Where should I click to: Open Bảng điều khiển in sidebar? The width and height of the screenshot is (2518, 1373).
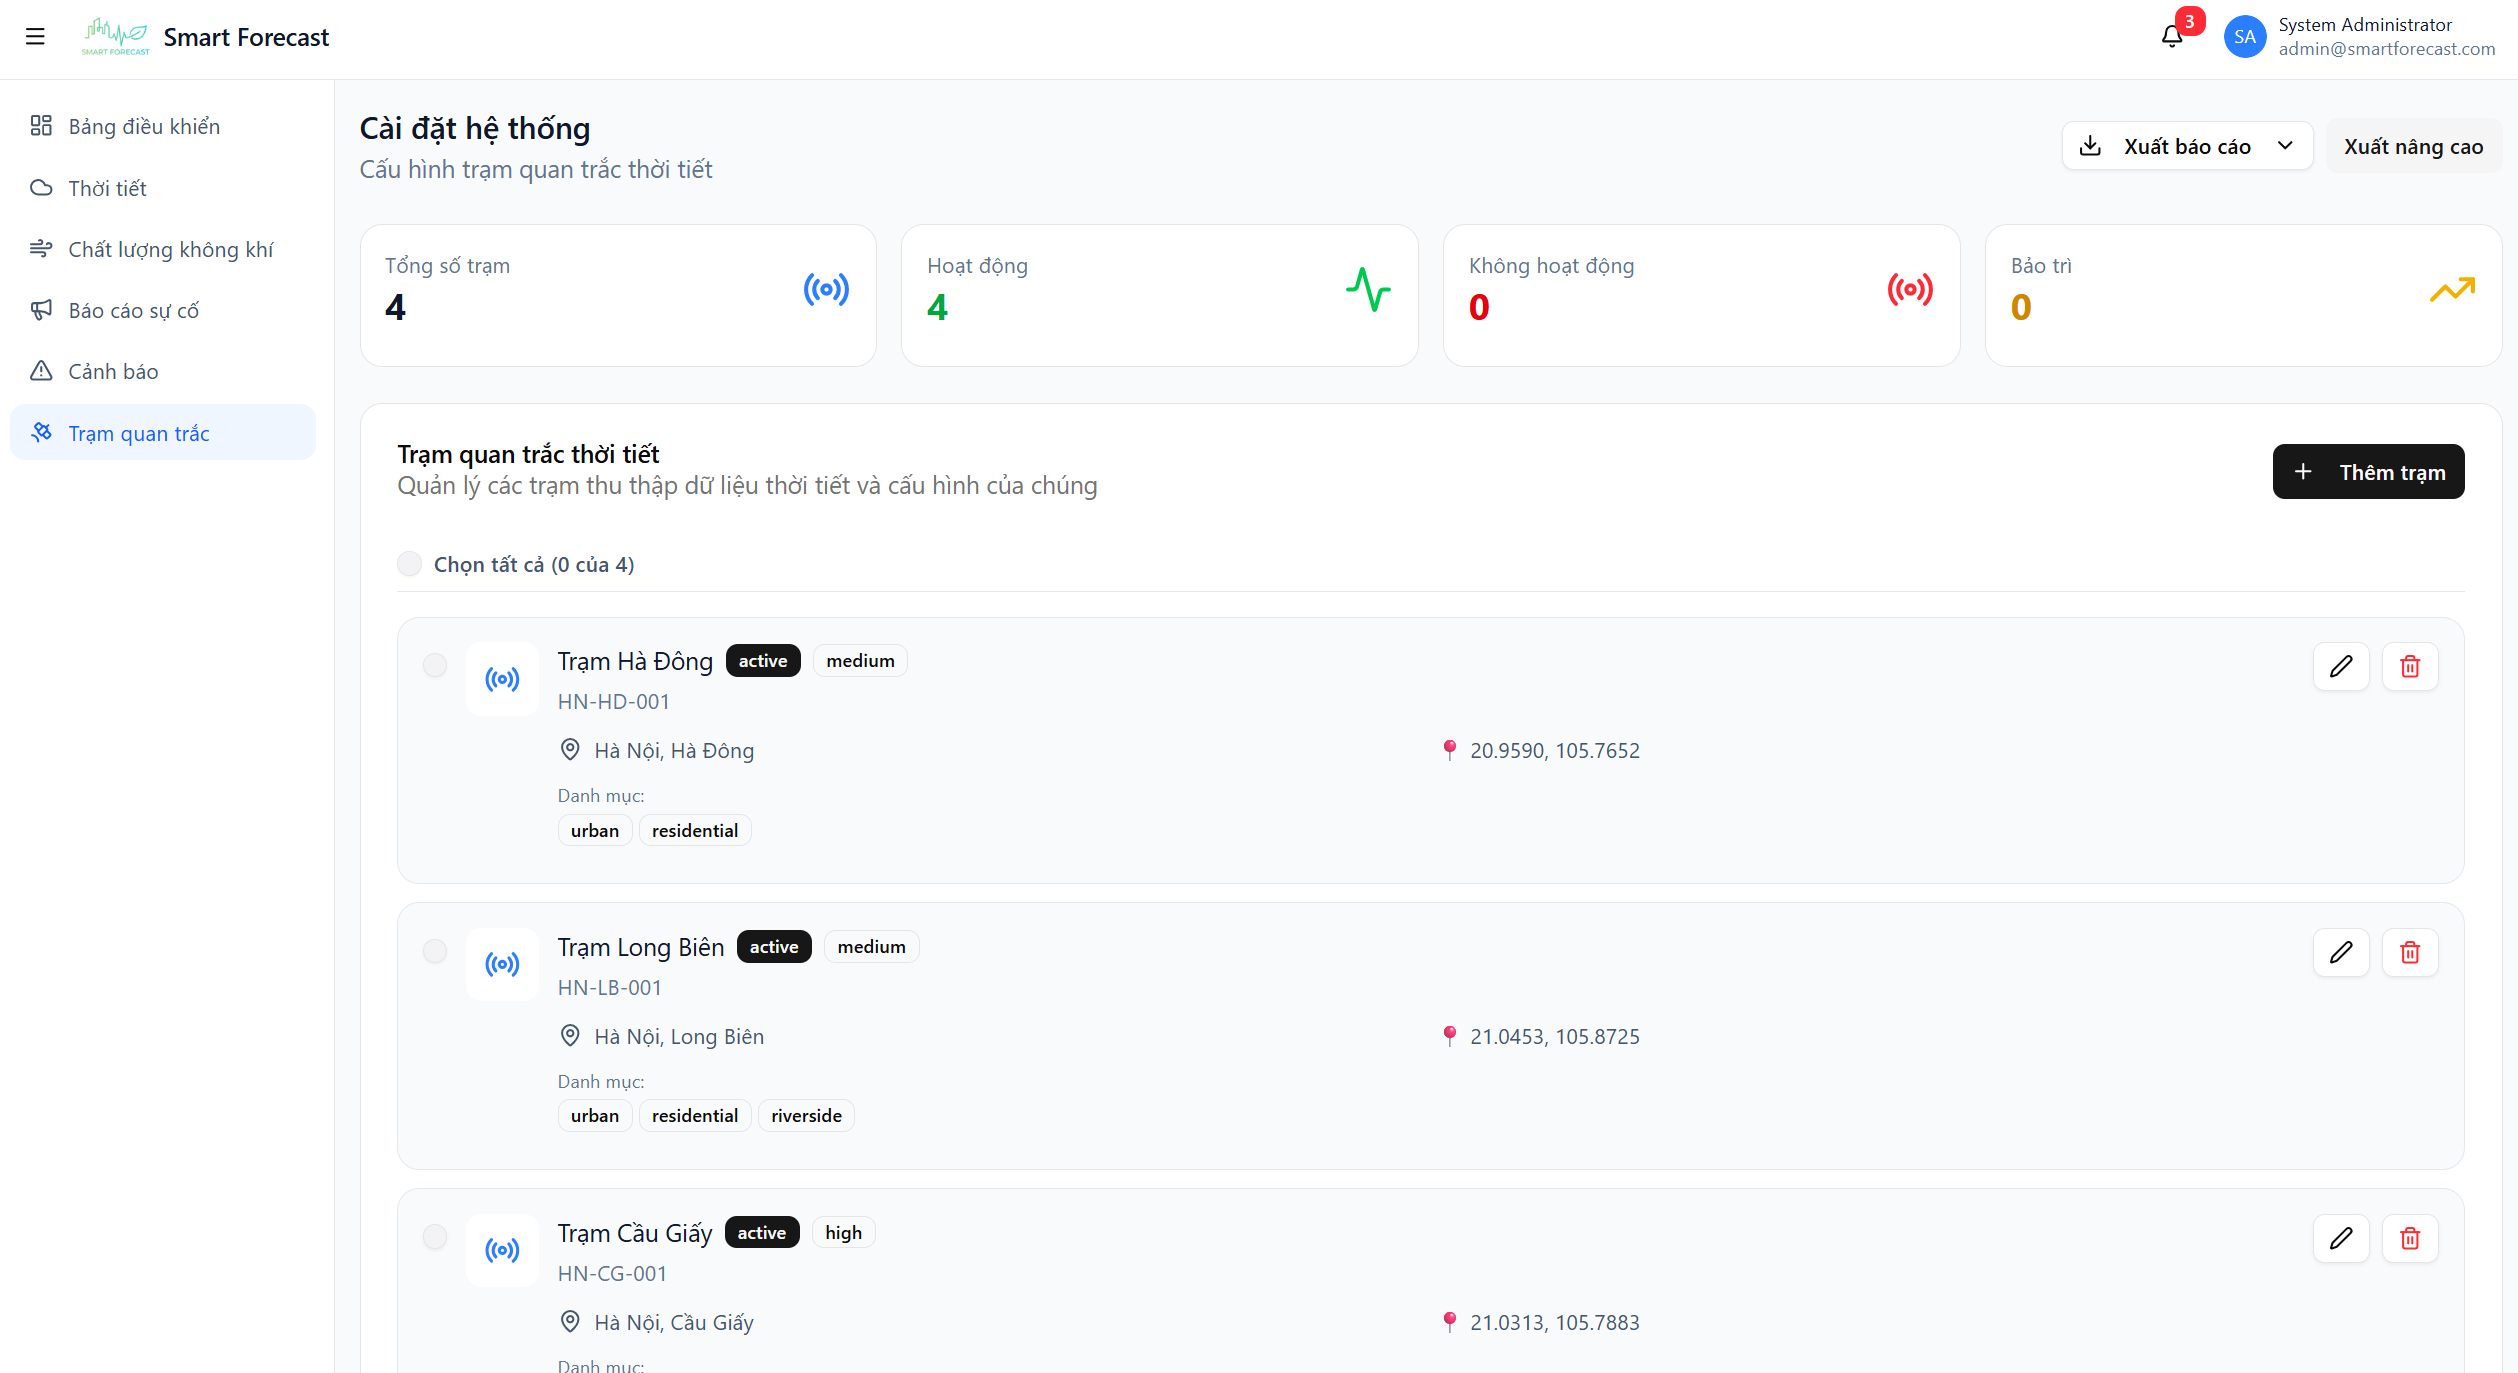pyautogui.click(x=144, y=126)
